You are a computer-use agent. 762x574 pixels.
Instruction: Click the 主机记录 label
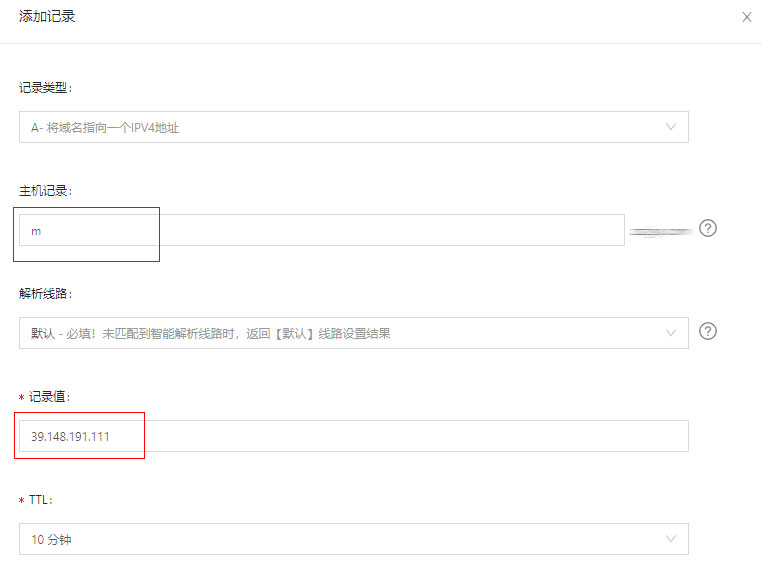click(x=46, y=190)
